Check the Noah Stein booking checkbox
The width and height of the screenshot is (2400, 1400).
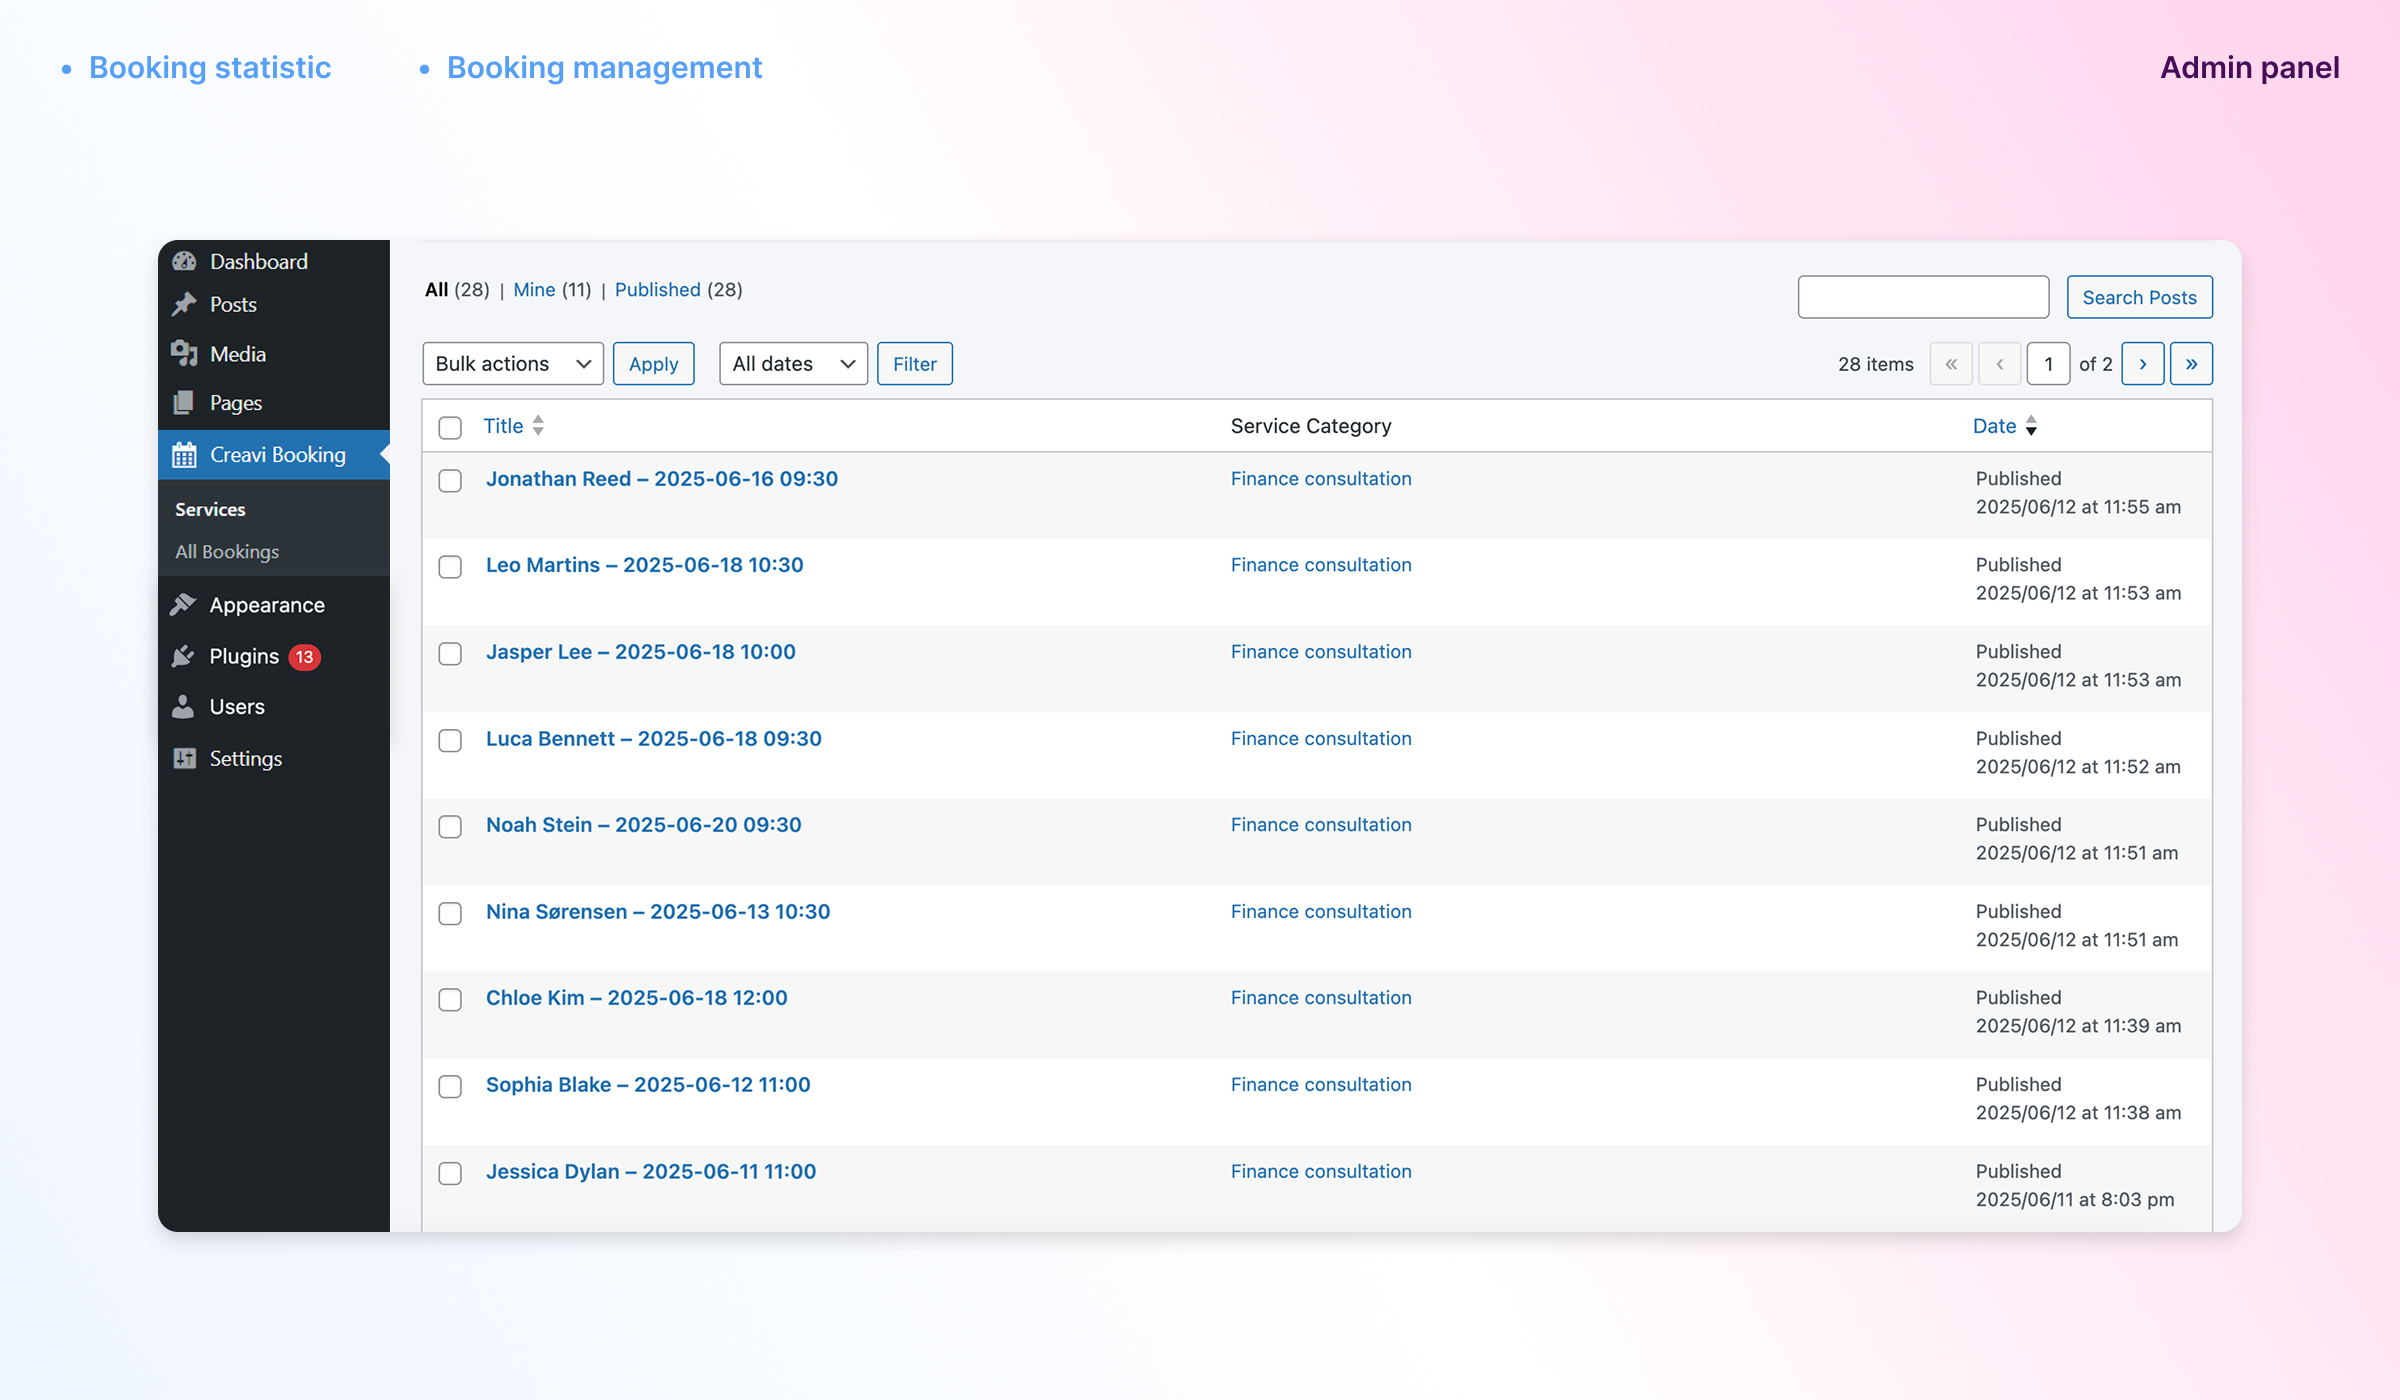click(x=450, y=827)
